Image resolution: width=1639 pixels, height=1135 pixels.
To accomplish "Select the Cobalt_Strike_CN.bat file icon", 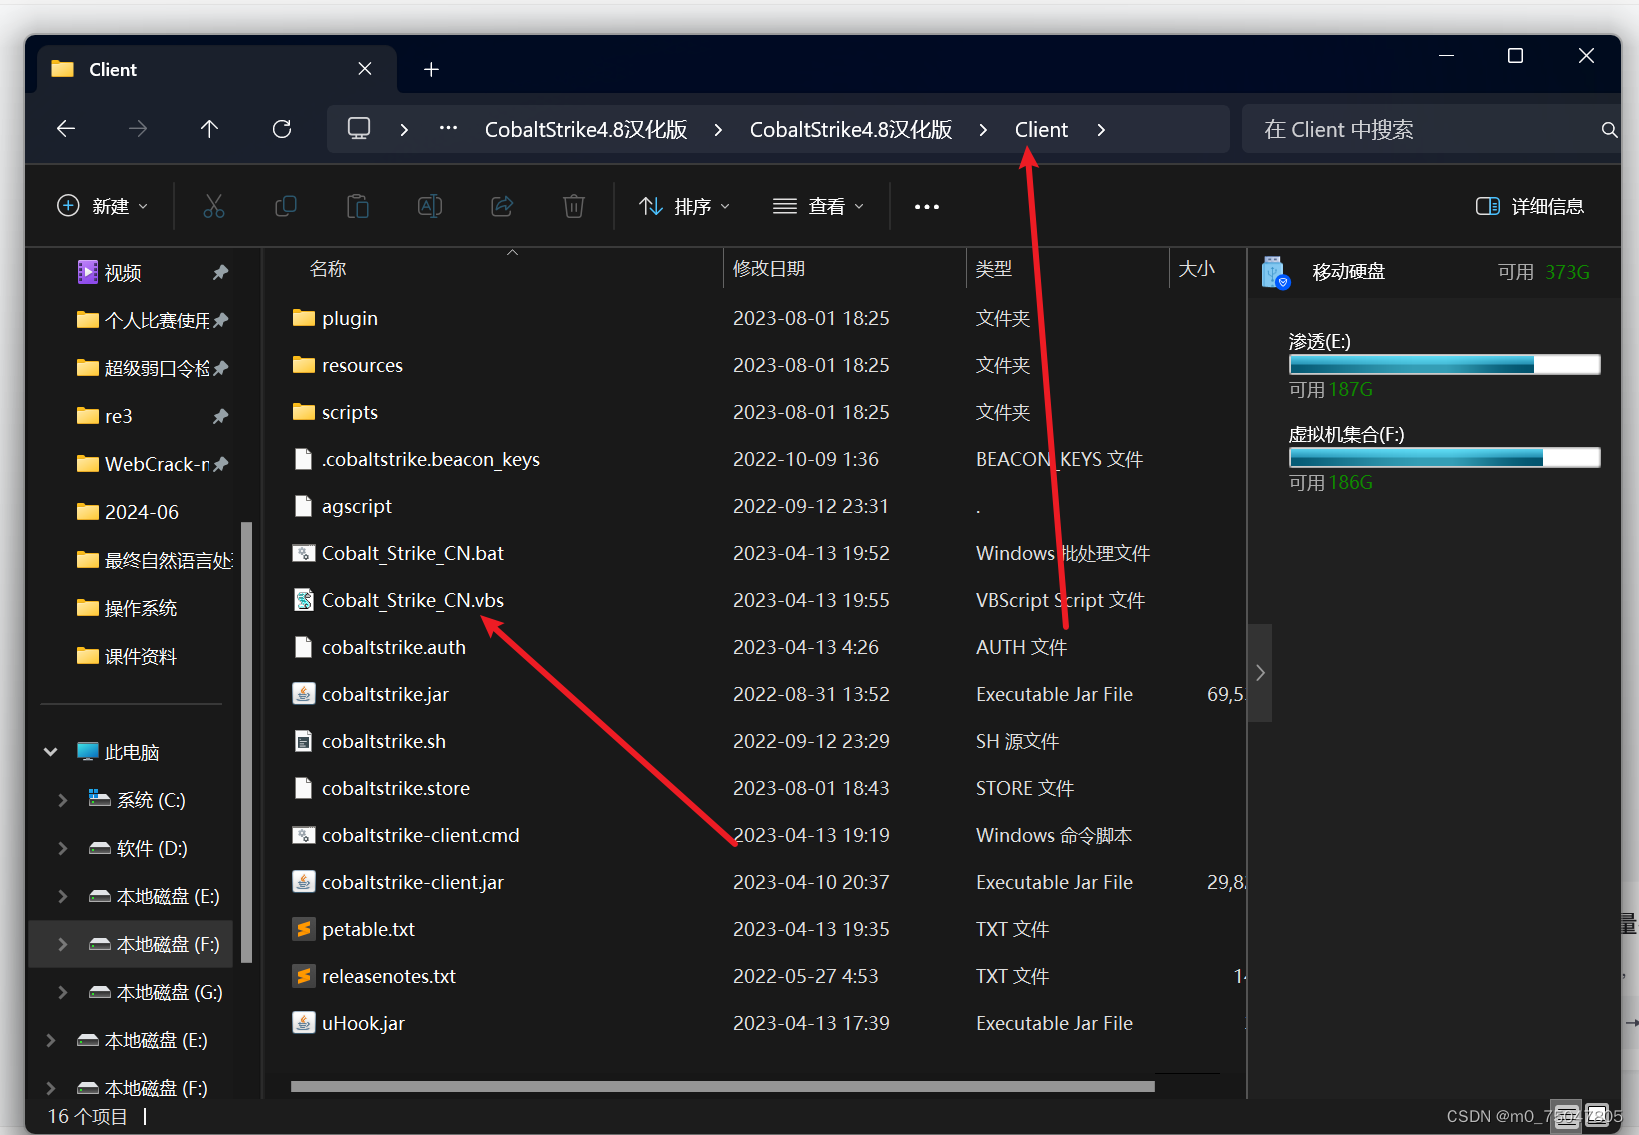I will tap(304, 553).
